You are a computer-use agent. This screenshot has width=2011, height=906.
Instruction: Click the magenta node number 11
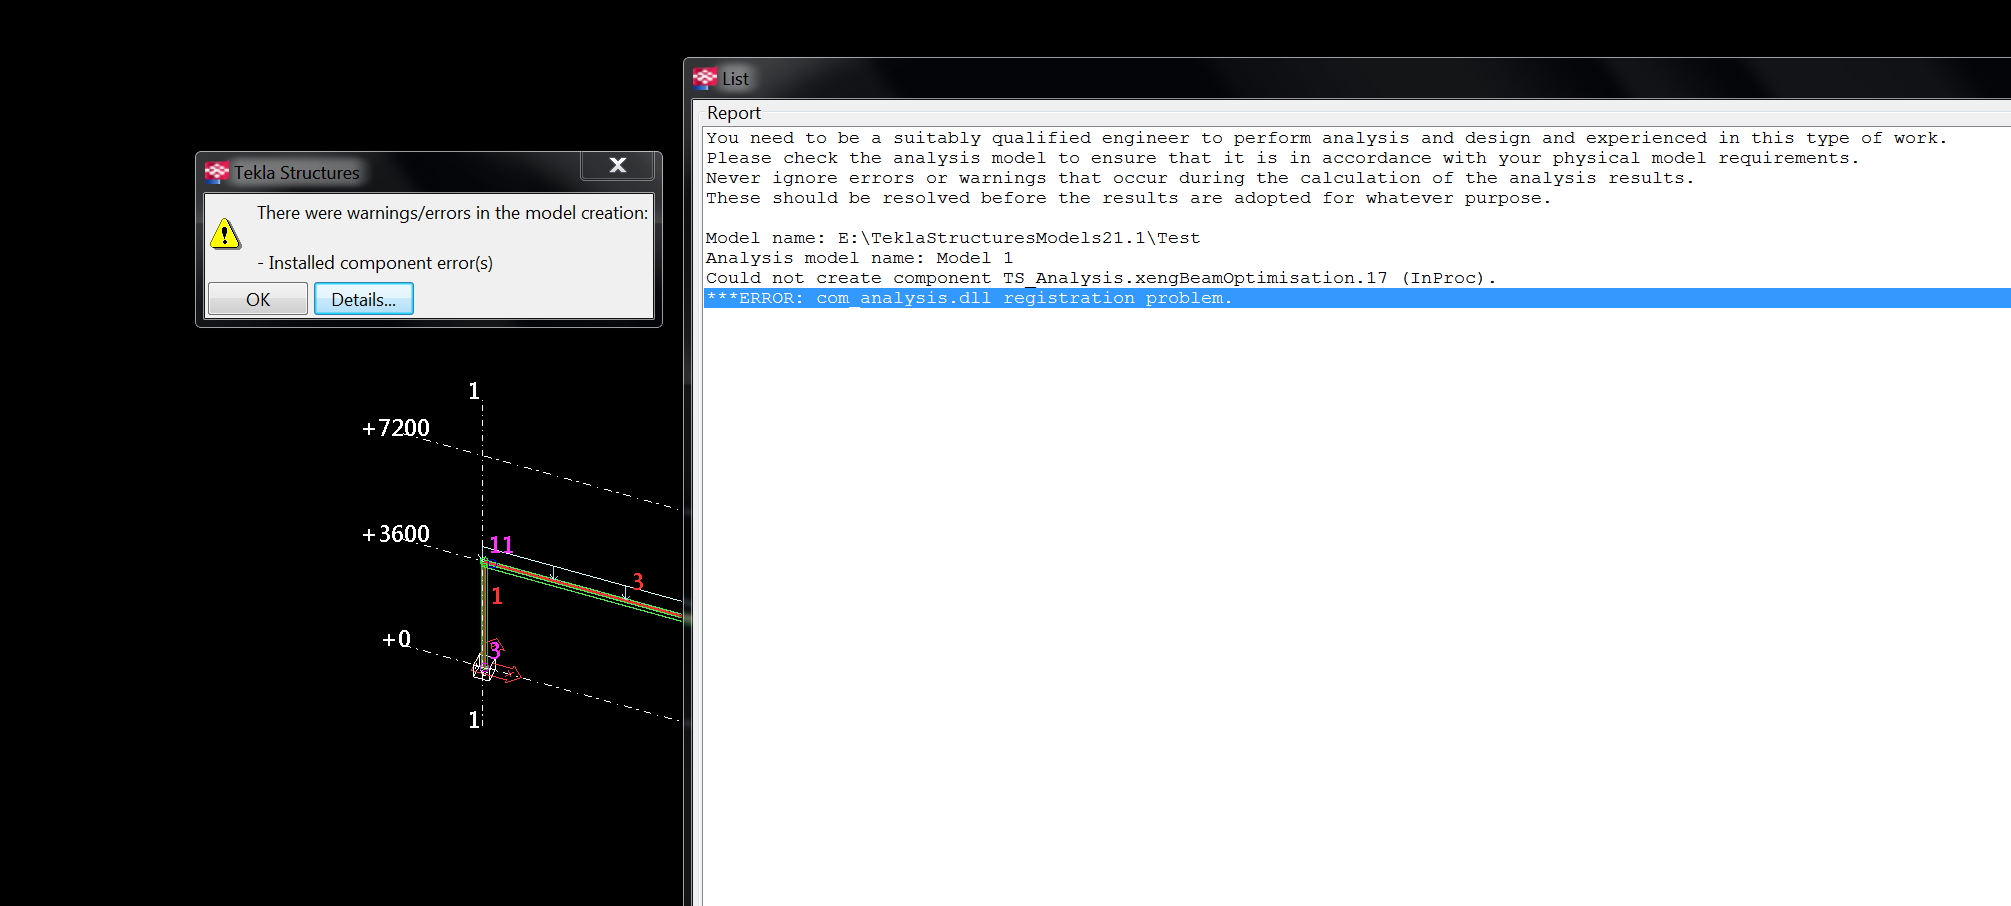(501, 545)
